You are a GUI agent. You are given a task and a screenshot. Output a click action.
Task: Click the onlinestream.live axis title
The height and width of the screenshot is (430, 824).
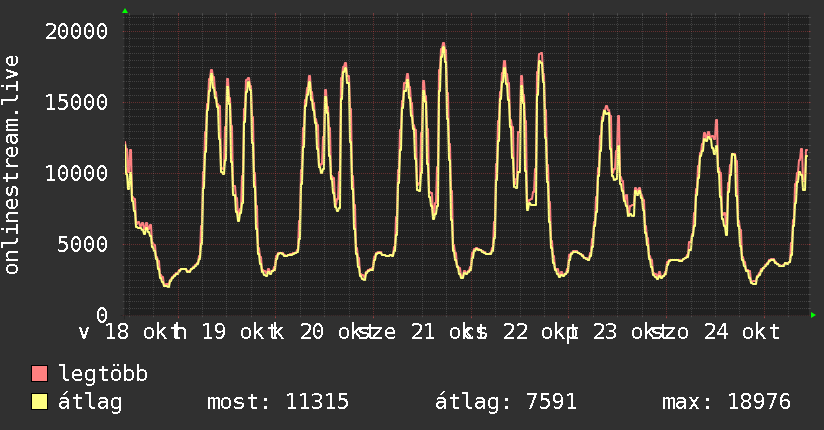coord(11,165)
